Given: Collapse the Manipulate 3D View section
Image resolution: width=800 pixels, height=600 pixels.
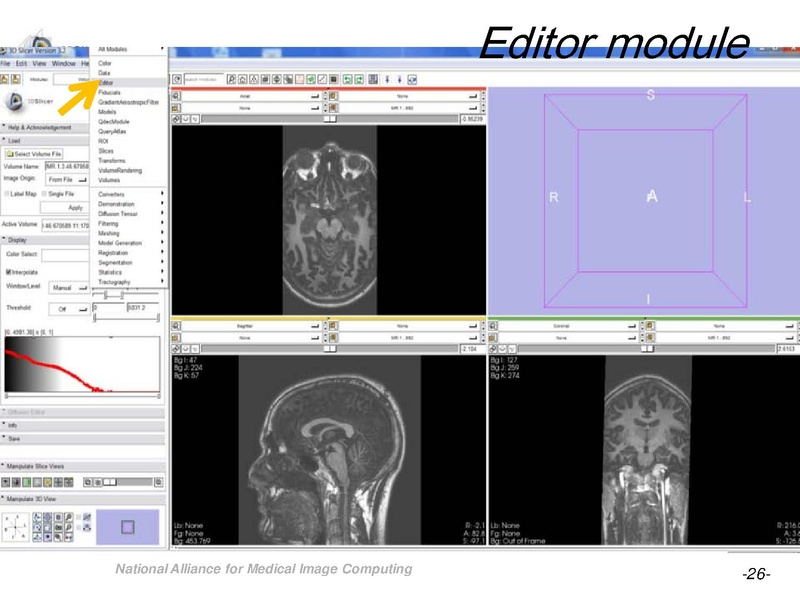Looking at the screenshot, I should coord(83,499).
